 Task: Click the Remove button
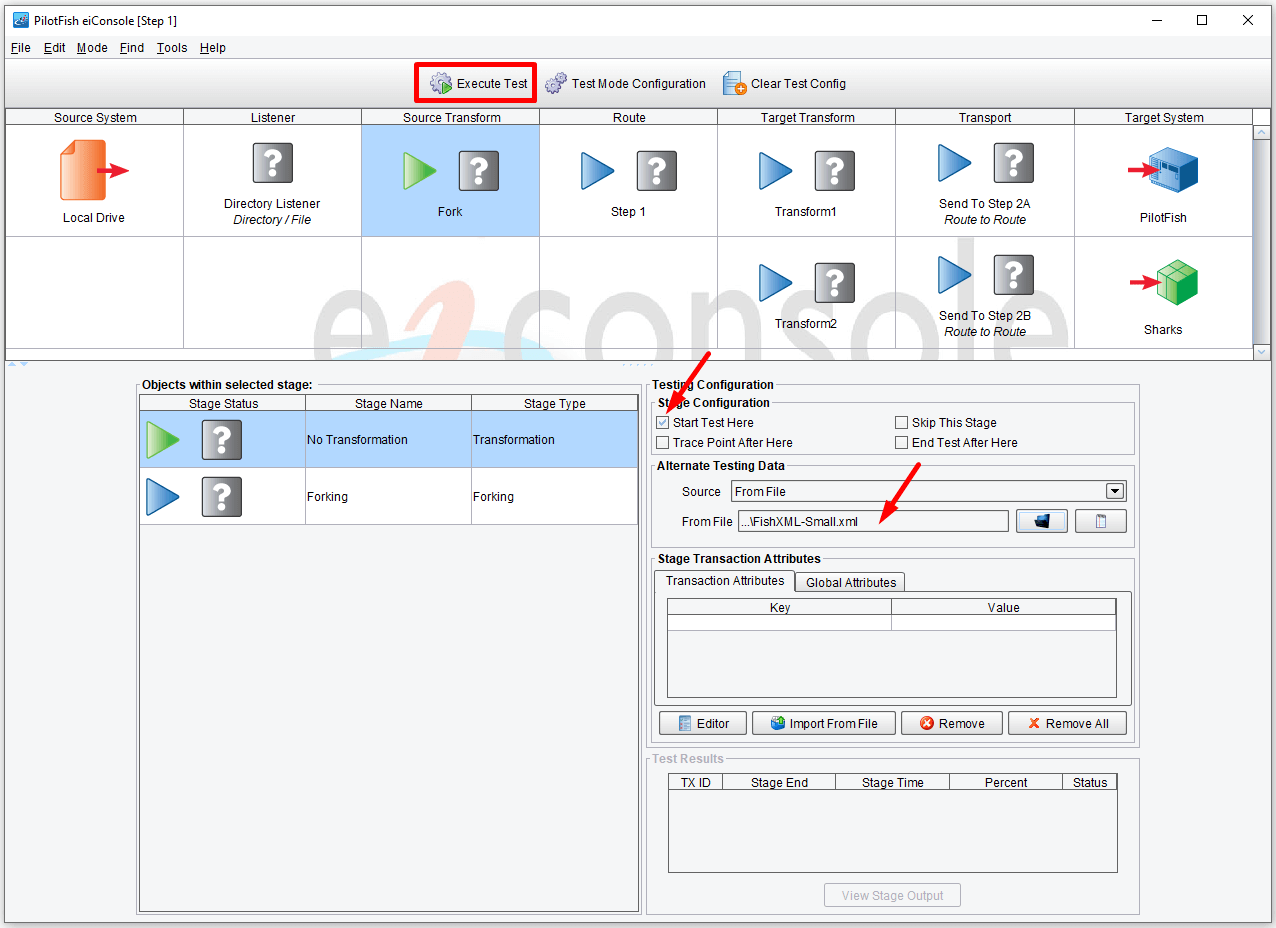point(952,723)
